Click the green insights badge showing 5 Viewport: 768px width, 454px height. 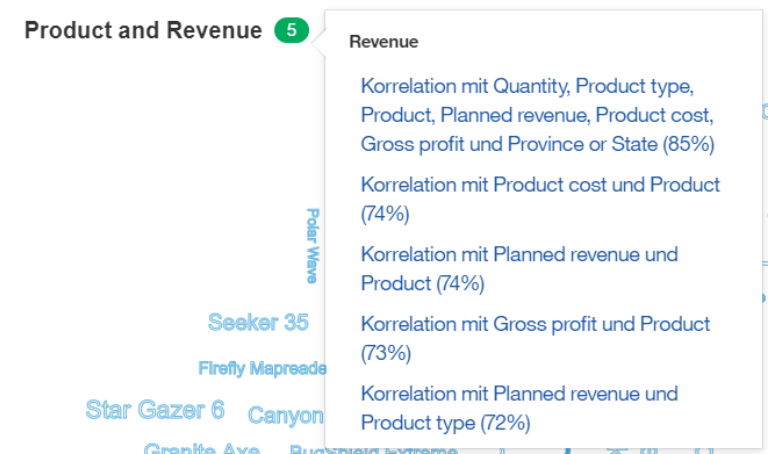[x=291, y=30]
